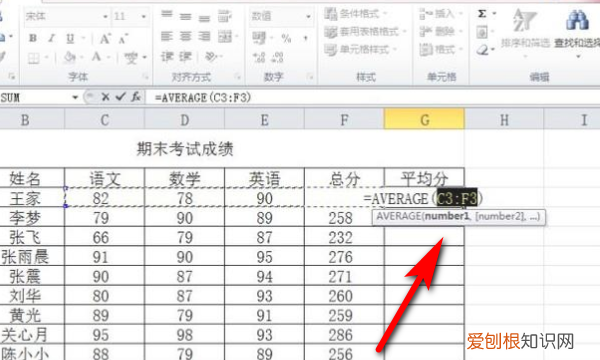Click the cell Borders icon

(34, 58)
